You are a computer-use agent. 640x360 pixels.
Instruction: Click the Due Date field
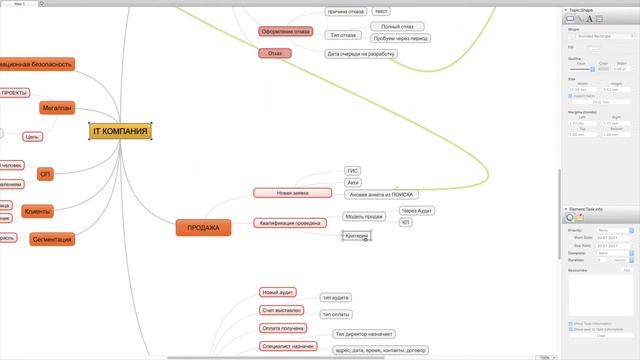(x=612, y=246)
